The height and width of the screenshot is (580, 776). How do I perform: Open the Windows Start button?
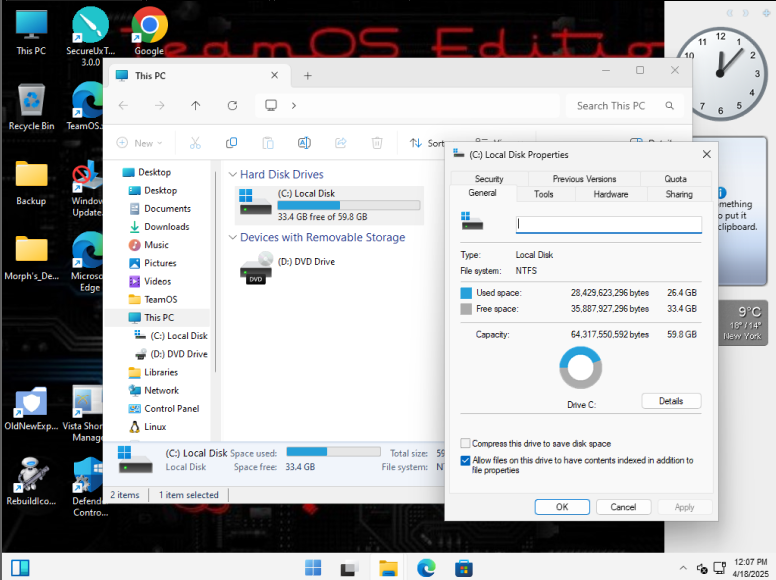(313, 568)
